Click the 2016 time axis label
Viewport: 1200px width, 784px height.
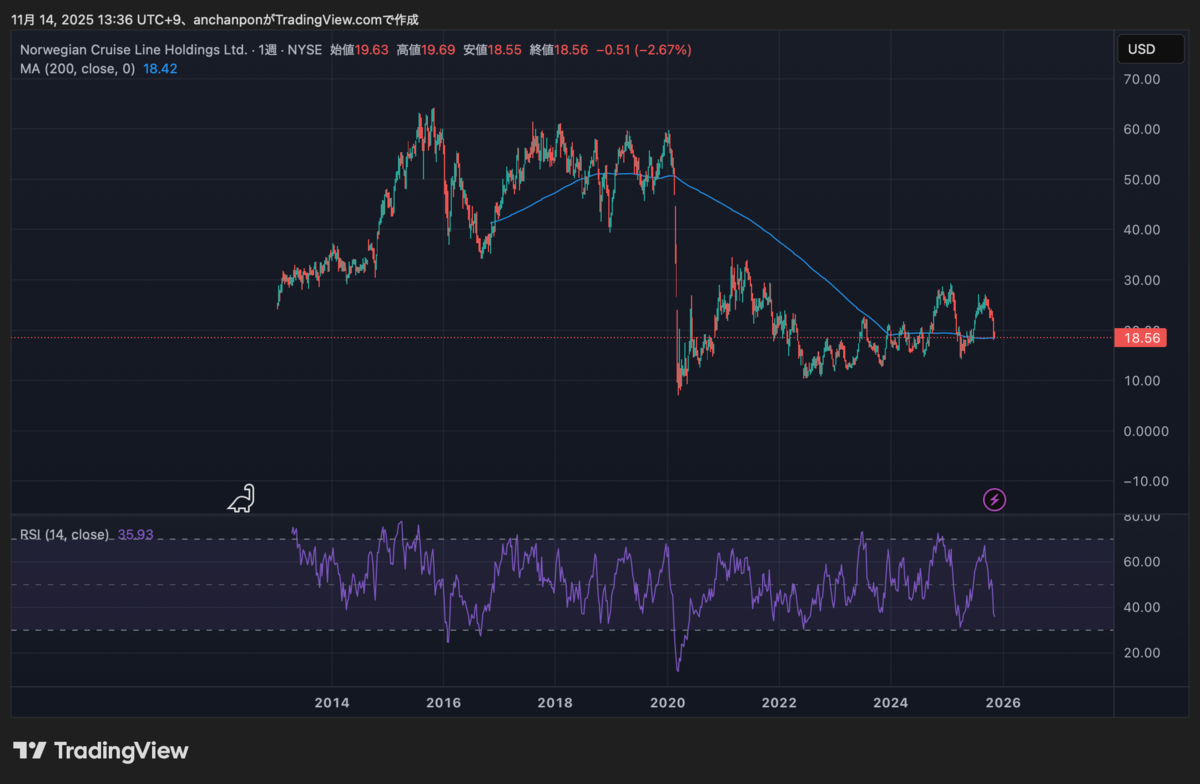[443, 702]
